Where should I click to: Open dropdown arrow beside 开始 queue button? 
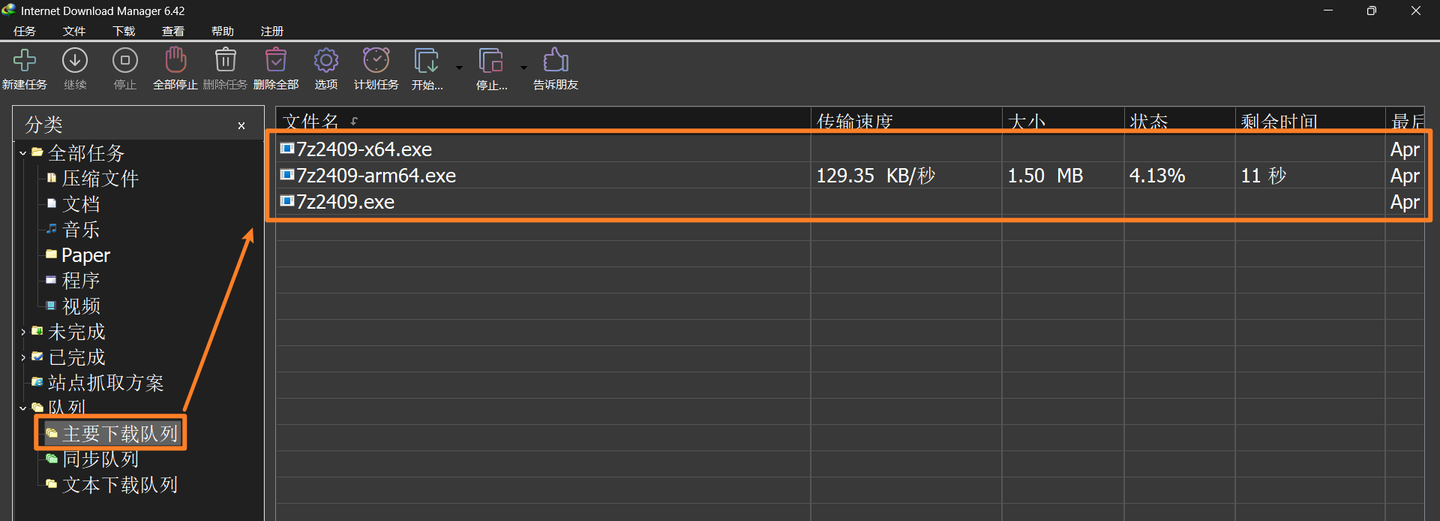point(459,68)
